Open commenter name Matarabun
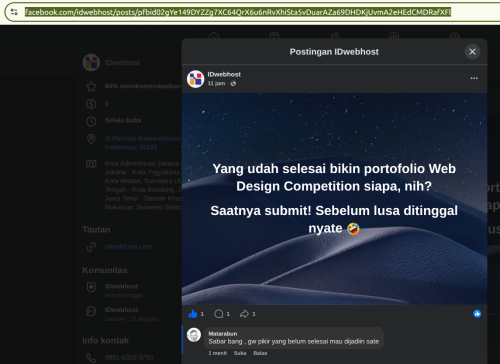500x364 pixels. (223, 334)
